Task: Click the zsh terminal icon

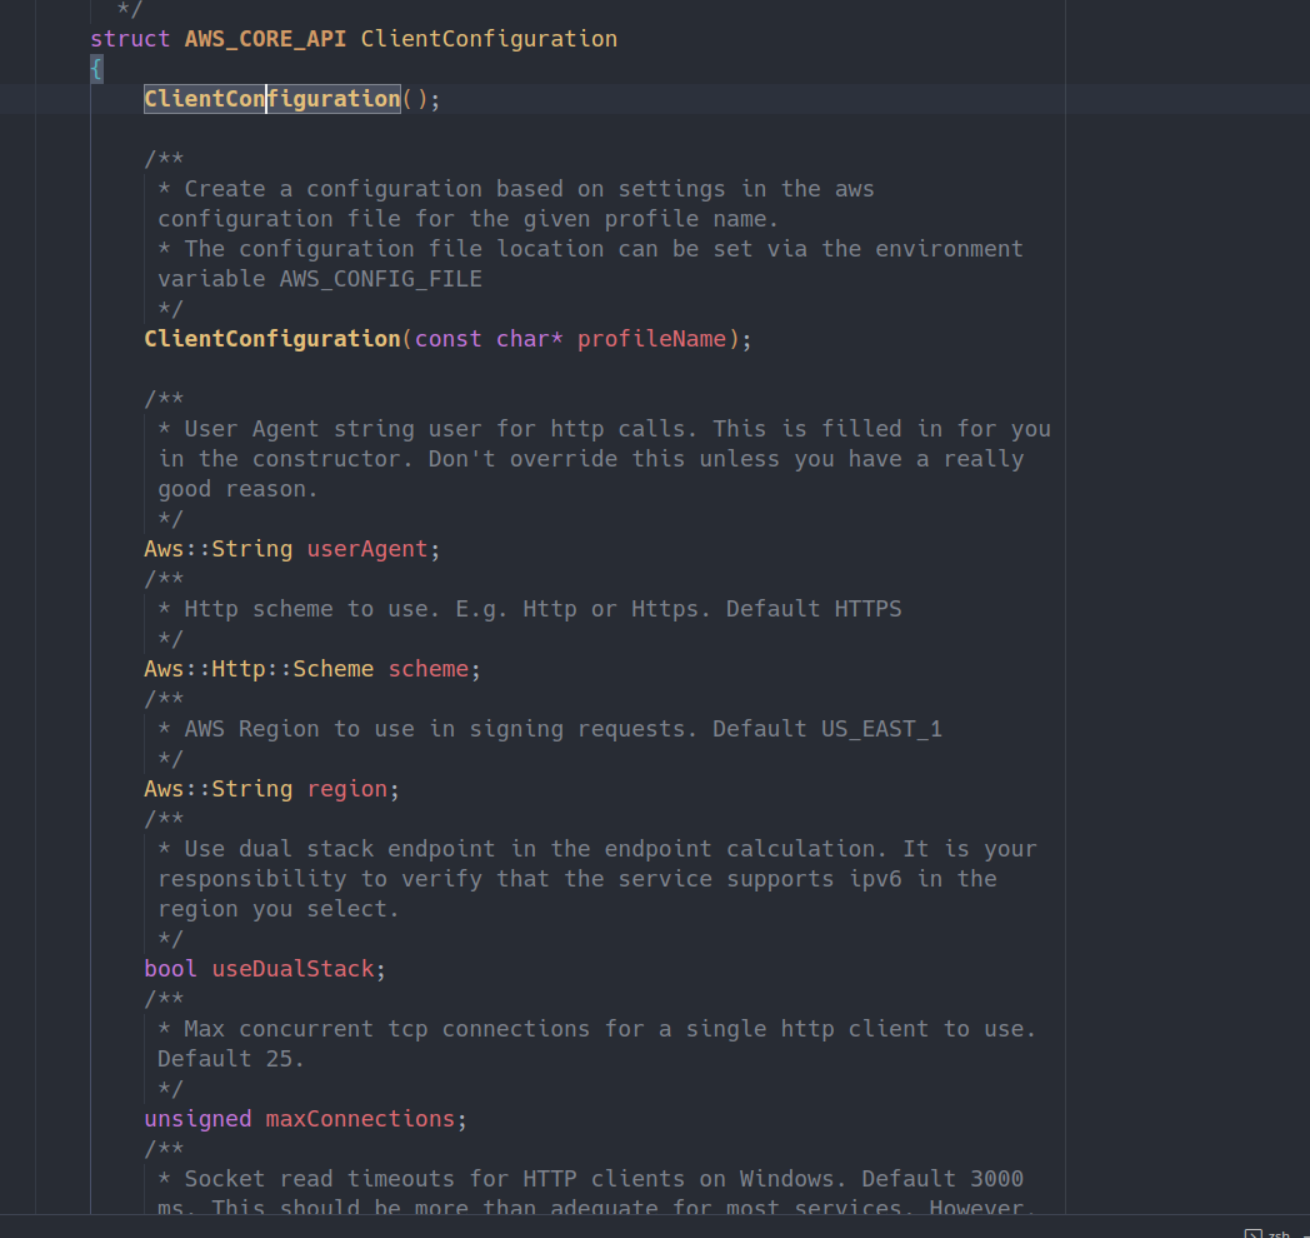Action: tap(1254, 1232)
